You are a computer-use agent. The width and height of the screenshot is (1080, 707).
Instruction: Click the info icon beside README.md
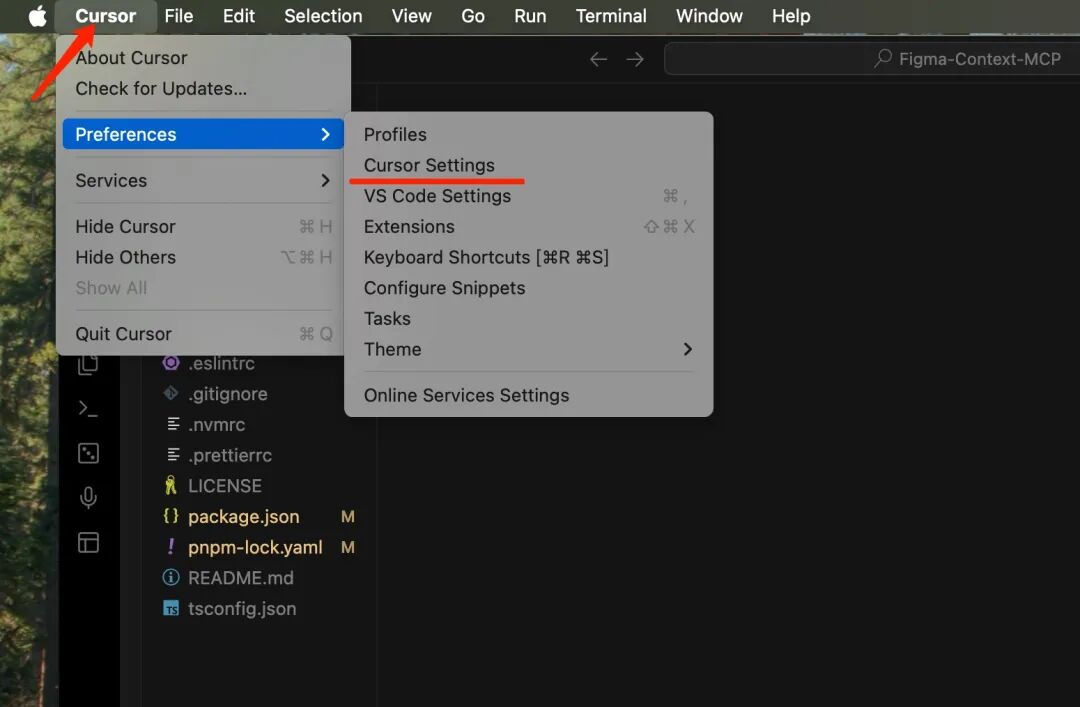[x=171, y=577]
